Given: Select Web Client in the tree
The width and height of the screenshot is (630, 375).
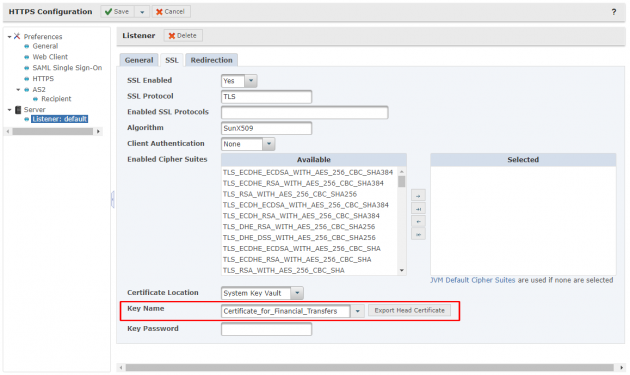Looking at the screenshot, I should [x=50, y=57].
